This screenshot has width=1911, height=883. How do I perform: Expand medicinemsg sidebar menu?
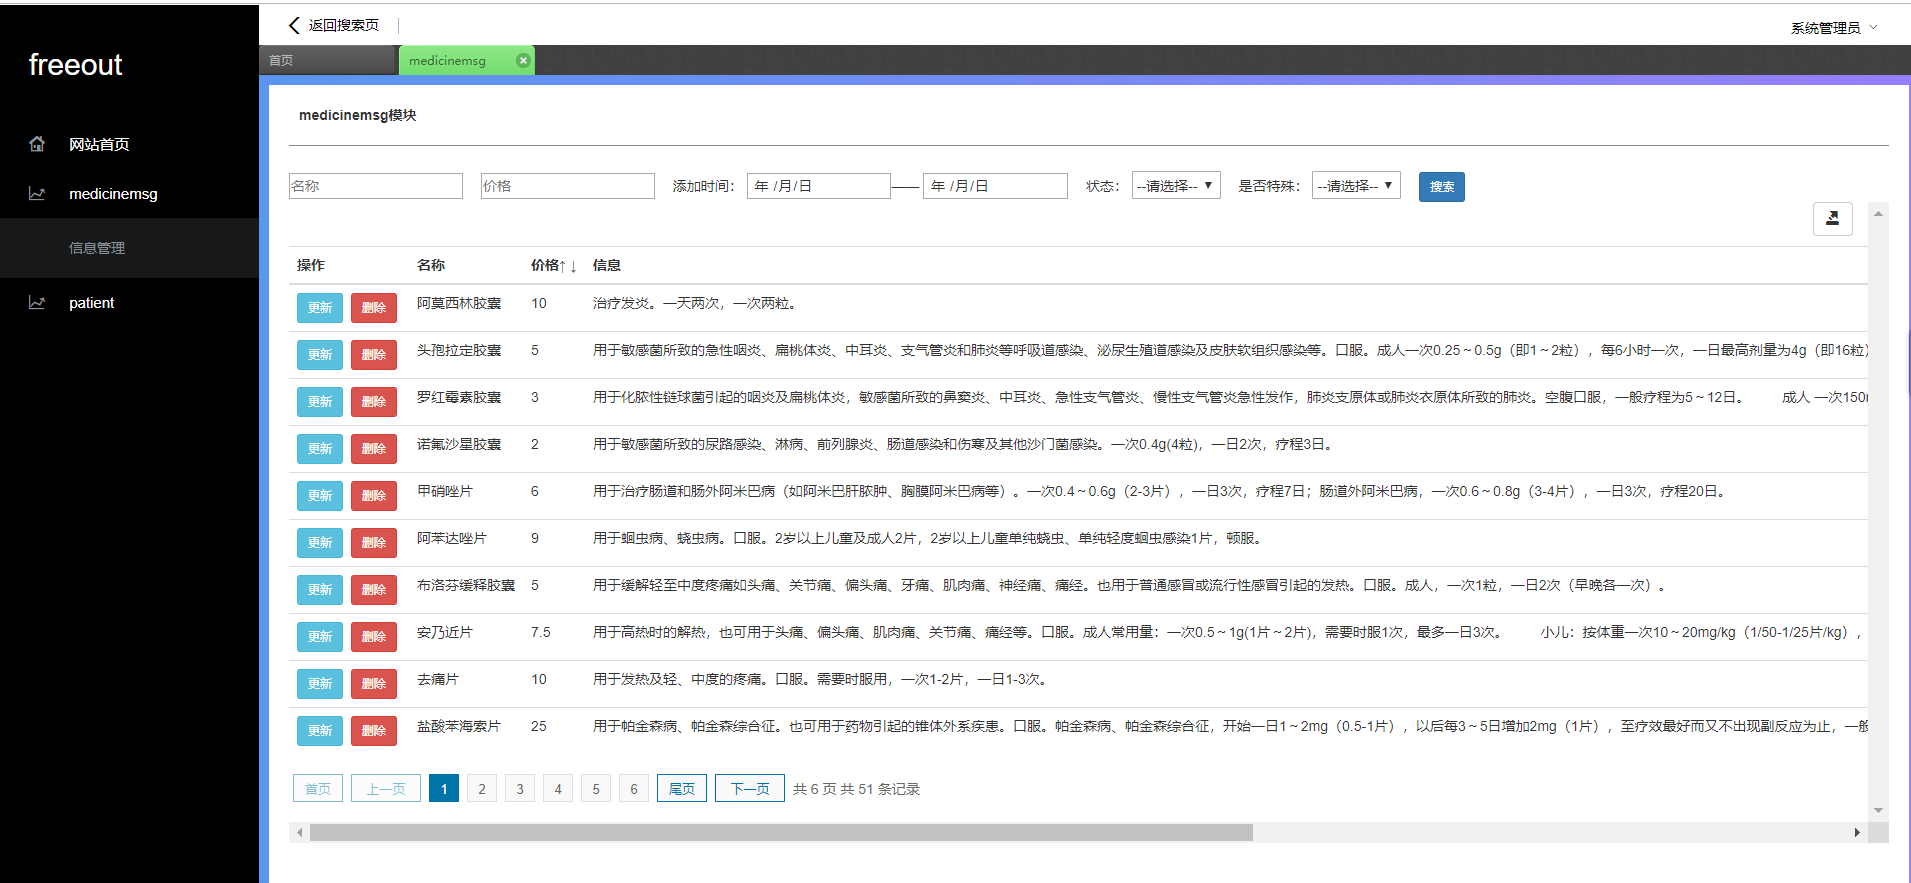113,194
